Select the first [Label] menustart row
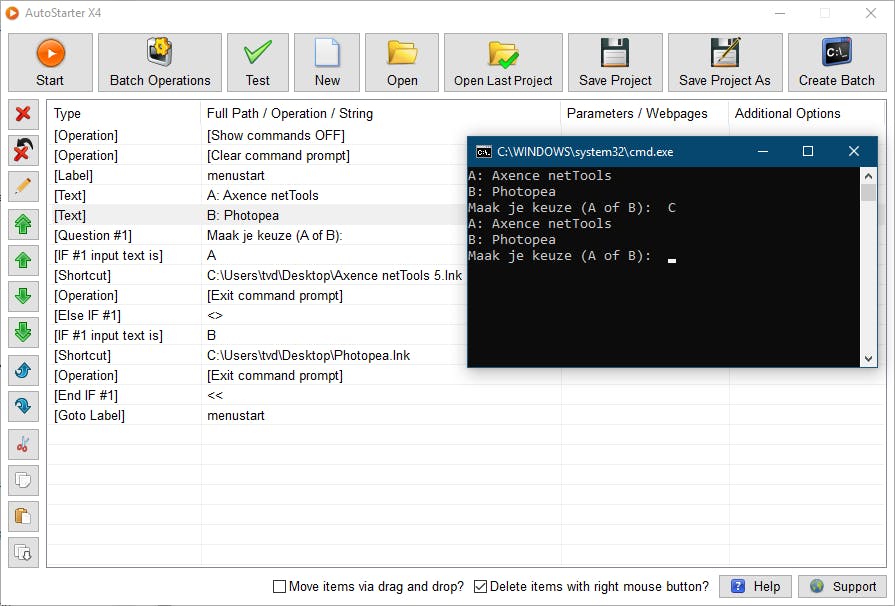Viewport: 895px width, 606px height. pos(257,175)
